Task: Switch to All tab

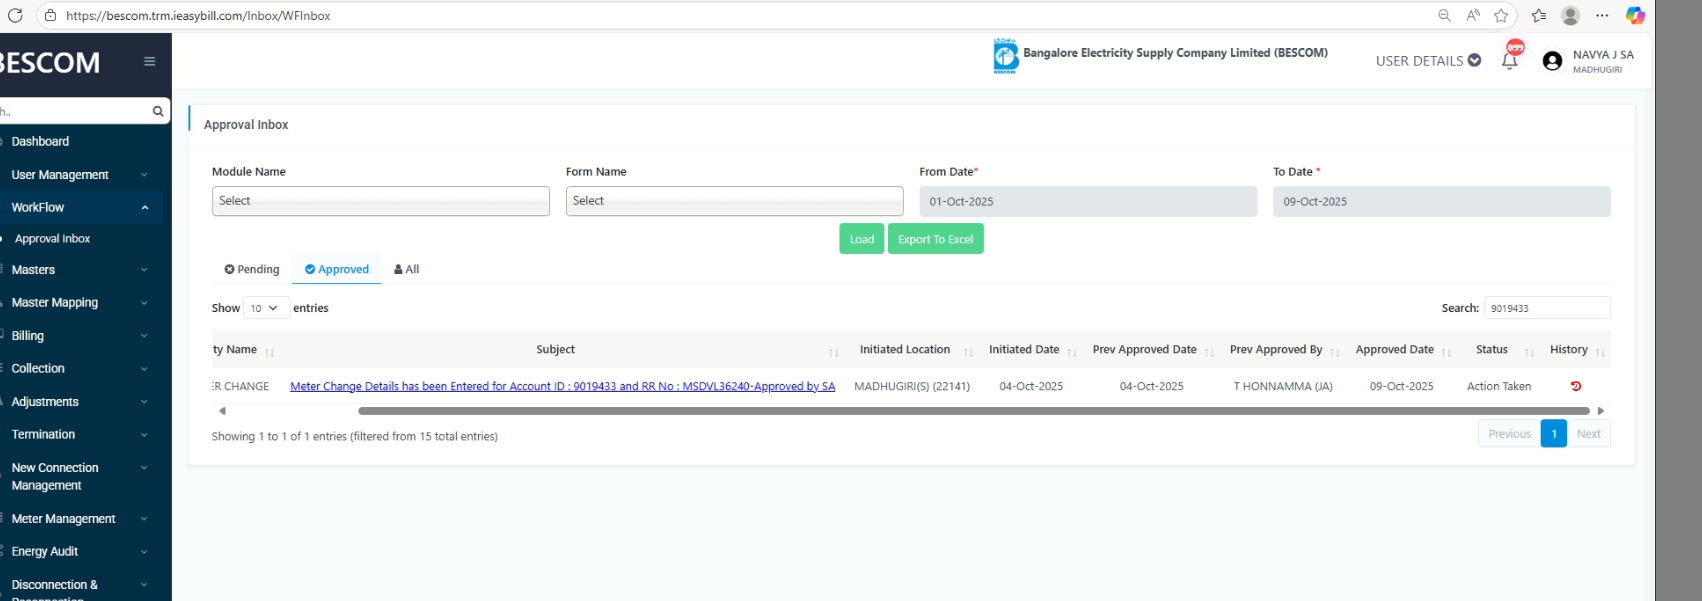Action: [x=406, y=269]
